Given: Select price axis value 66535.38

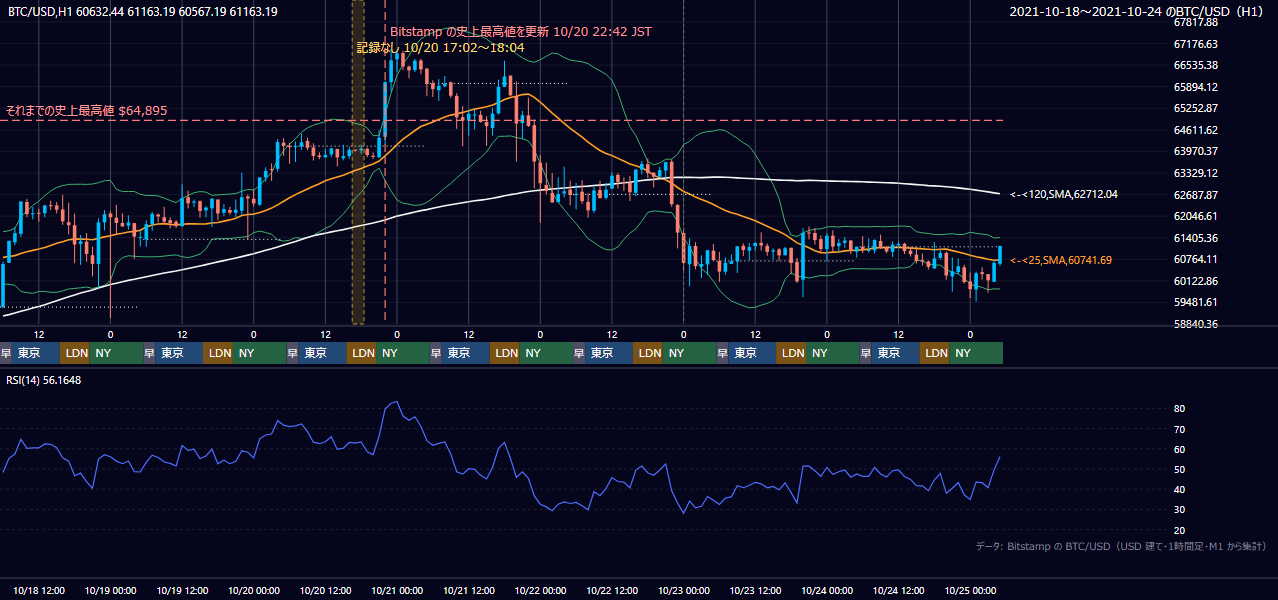Looking at the screenshot, I should 1196,65.
